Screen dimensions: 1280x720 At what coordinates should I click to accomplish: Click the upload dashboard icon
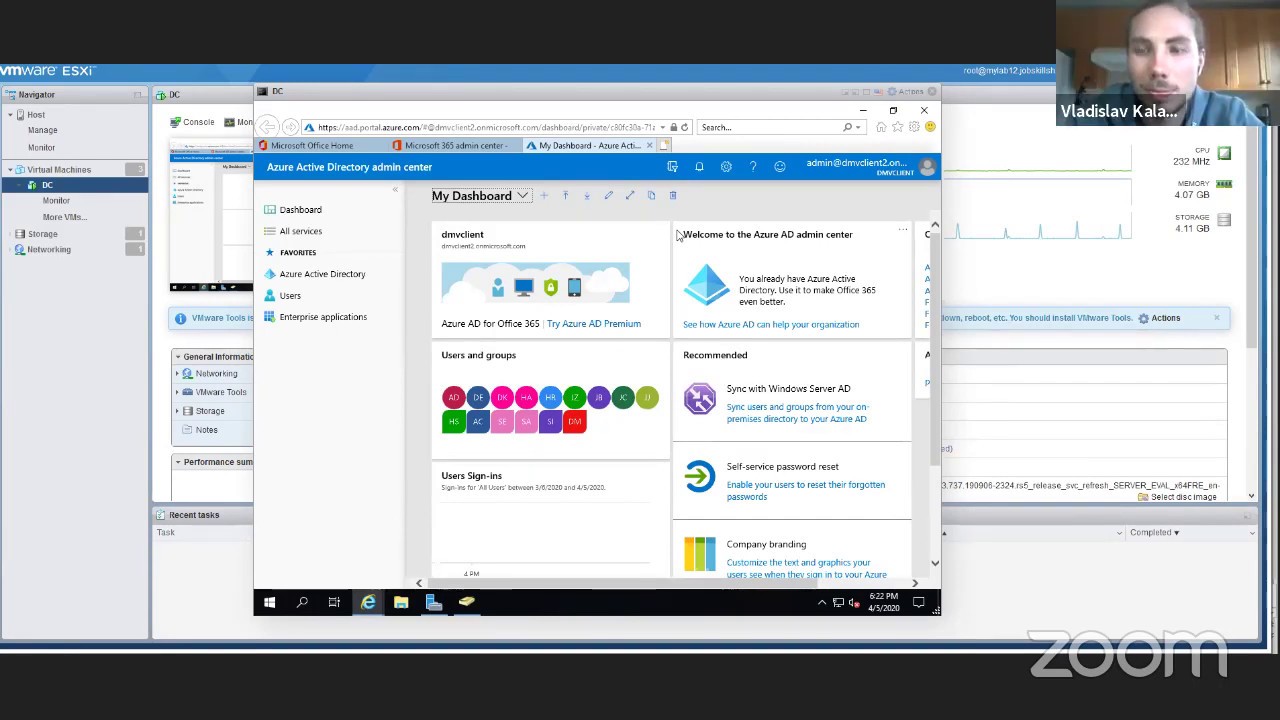[x=565, y=195]
